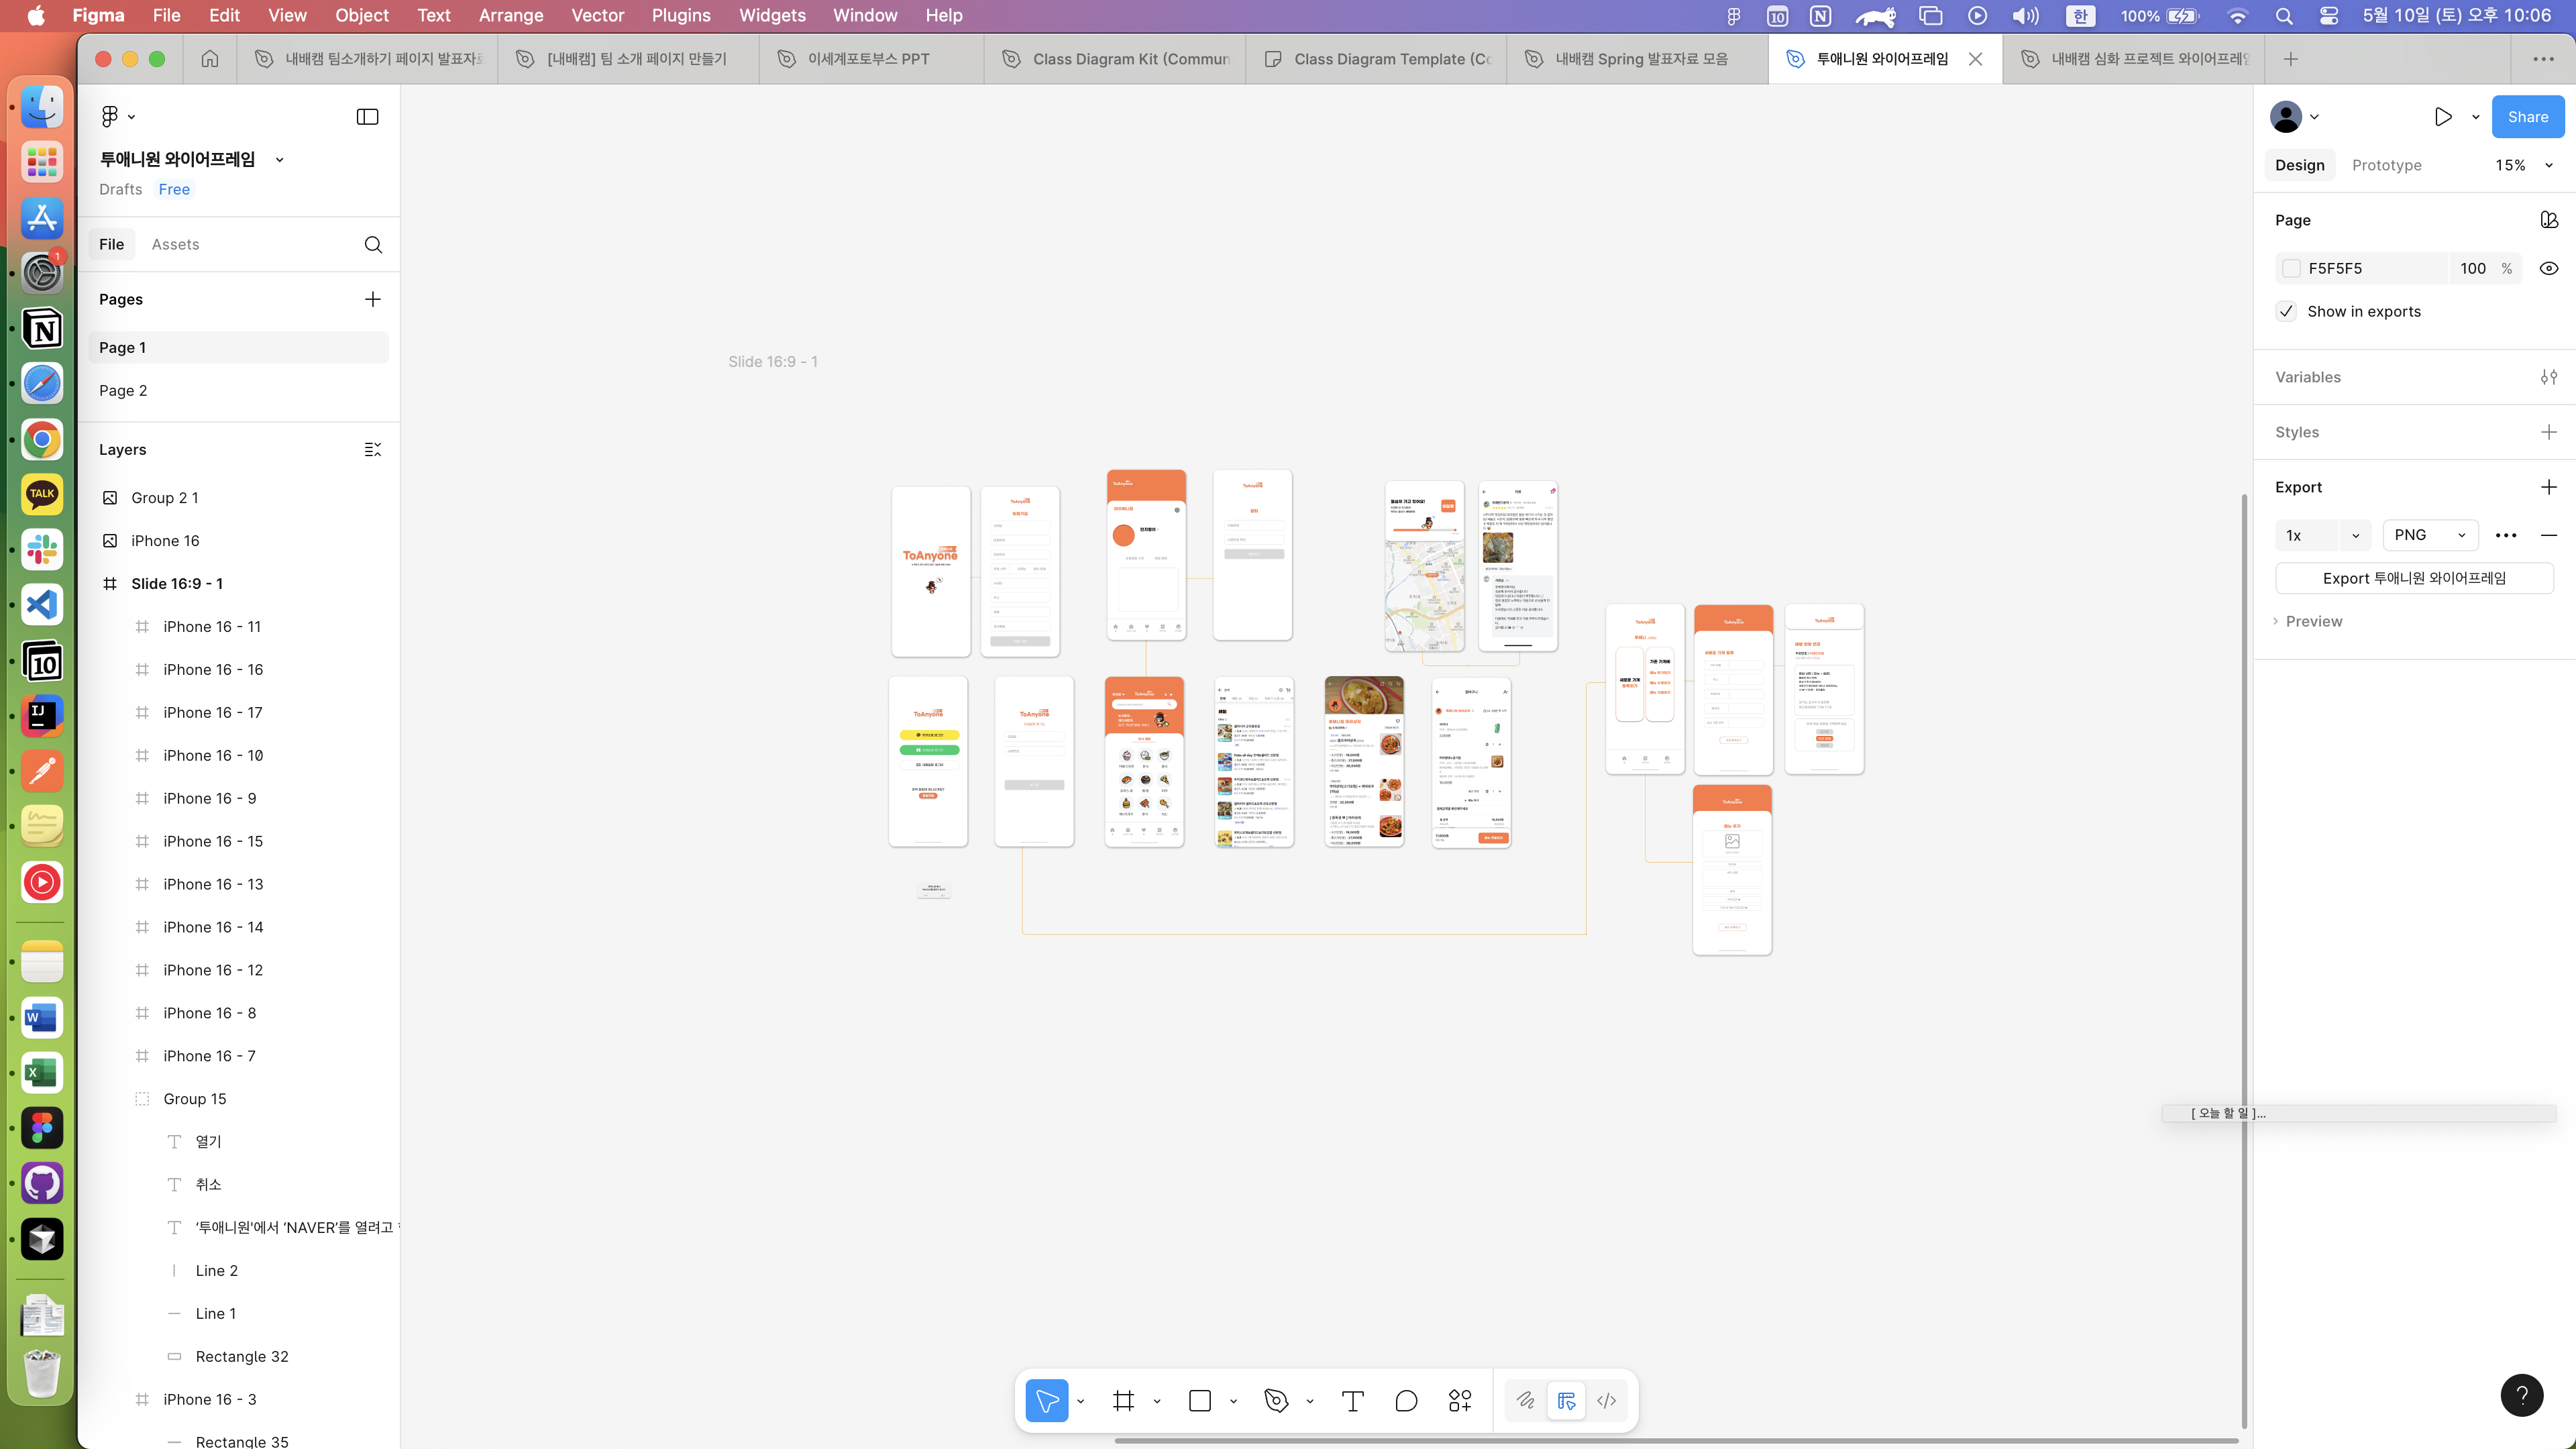Select the Comment tool
The width and height of the screenshot is (2576, 1449).
click(1406, 1401)
